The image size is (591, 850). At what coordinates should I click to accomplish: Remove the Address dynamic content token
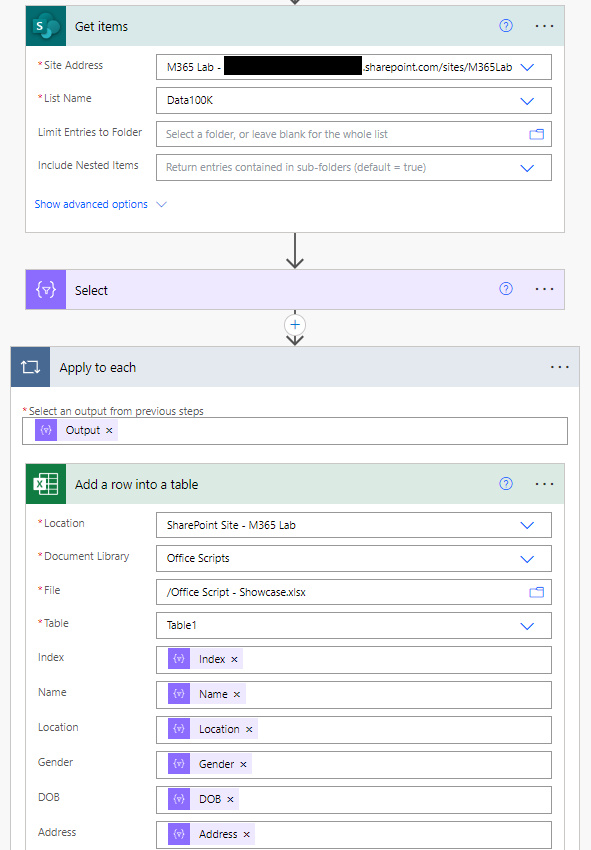247,834
